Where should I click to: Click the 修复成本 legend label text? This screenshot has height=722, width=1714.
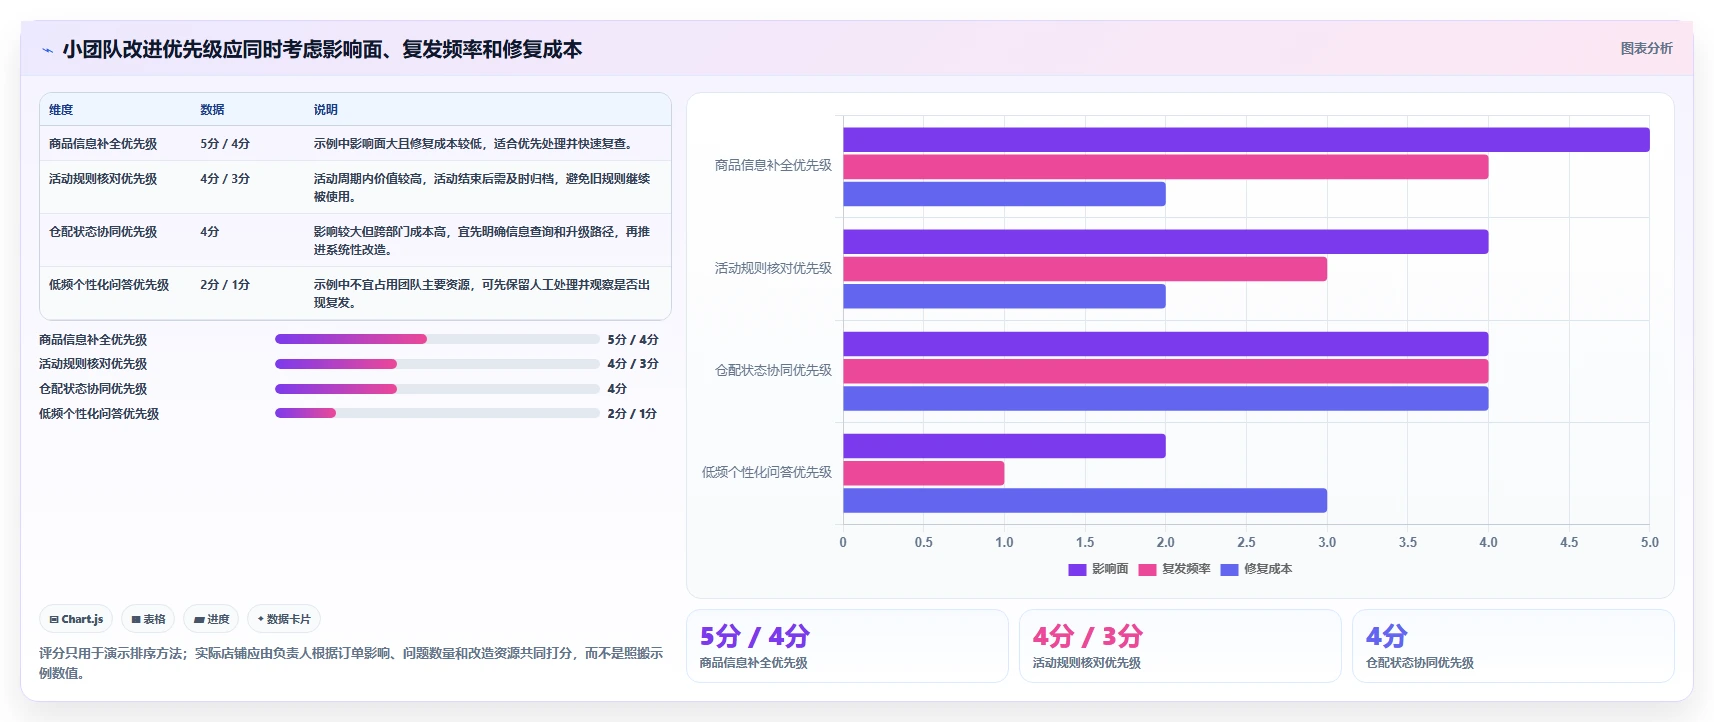pos(1268,569)
